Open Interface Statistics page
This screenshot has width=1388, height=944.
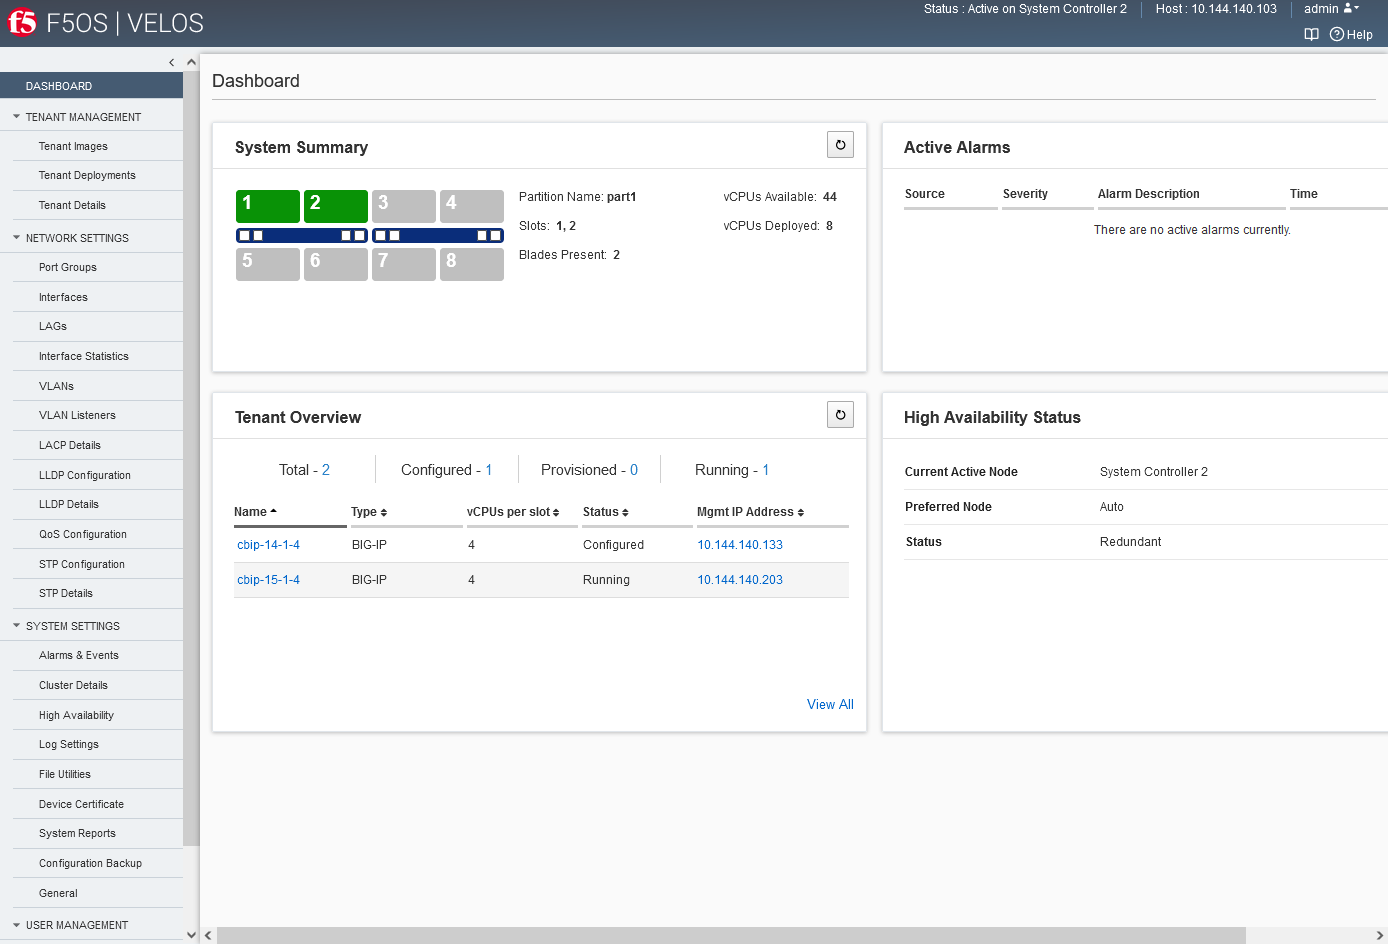tap(84, 356)
